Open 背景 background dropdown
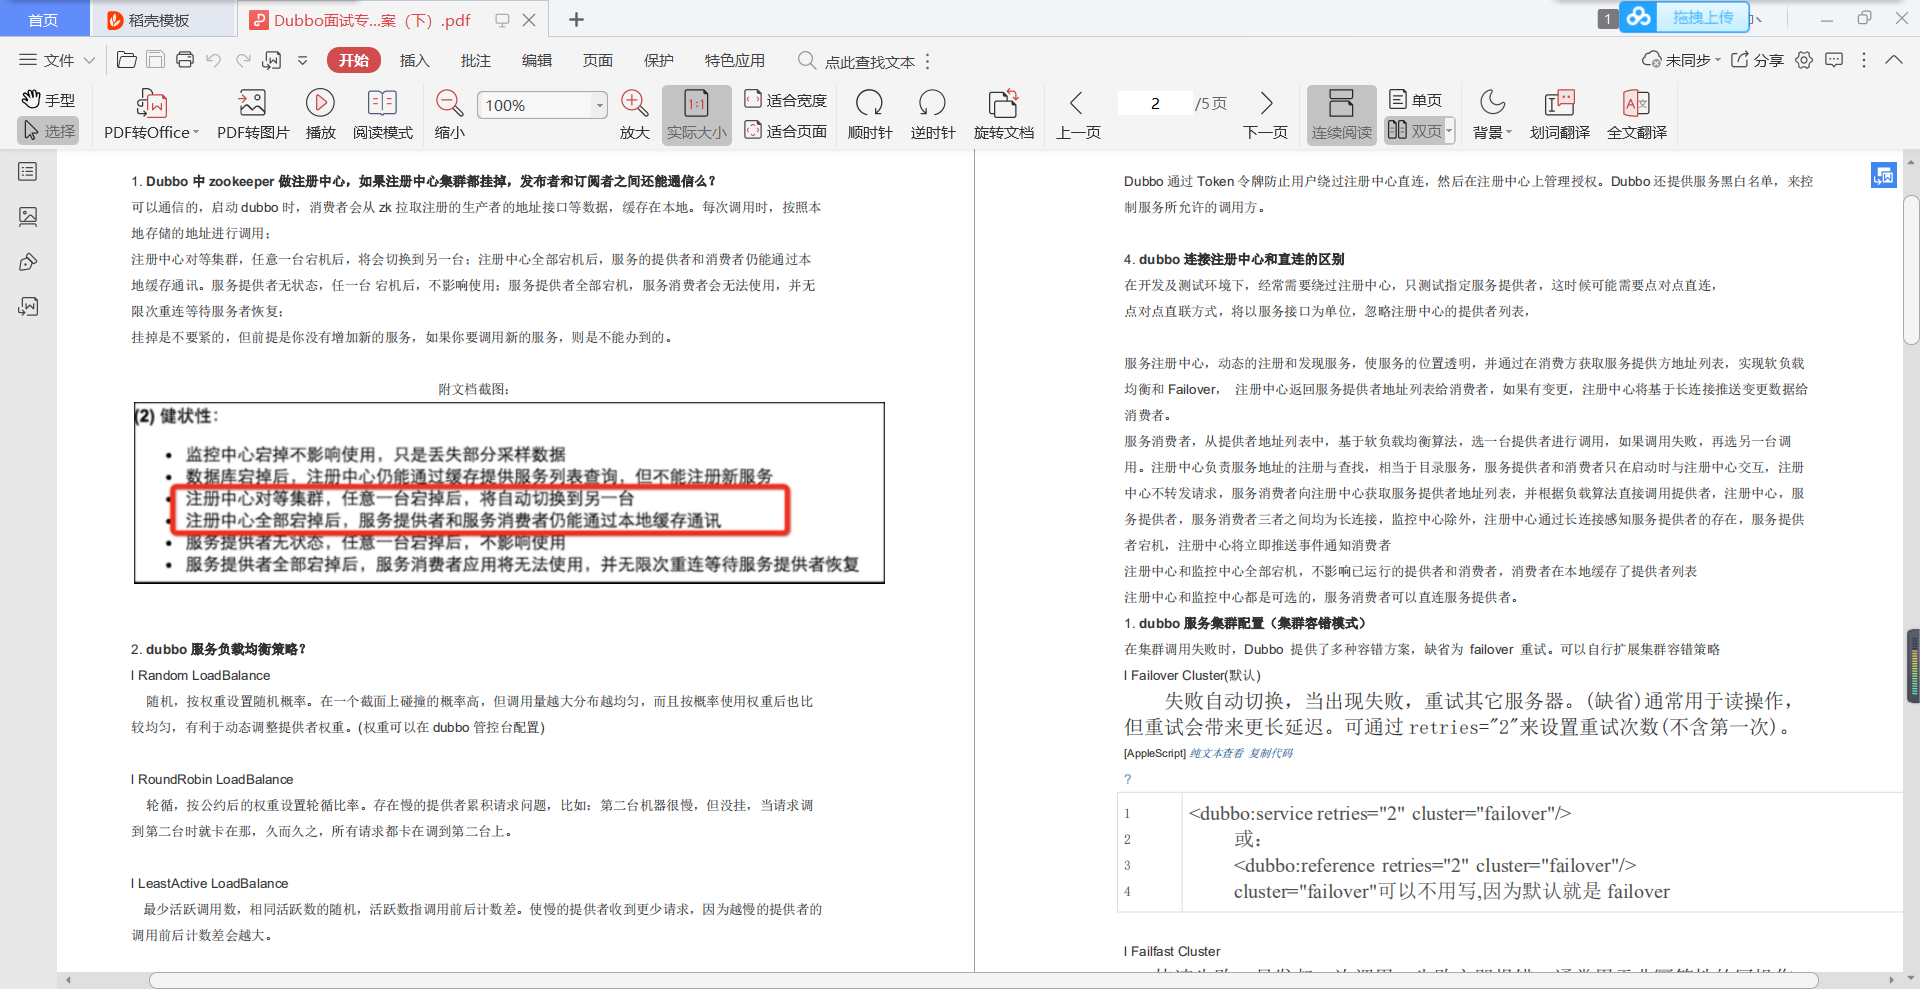 point(1493,115)
